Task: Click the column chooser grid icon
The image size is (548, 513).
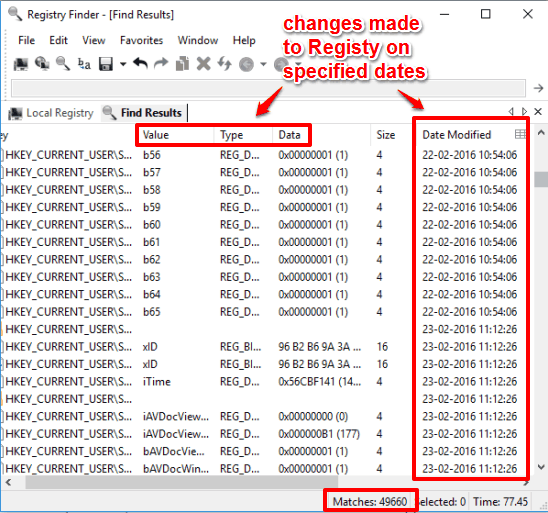Action: (x=520, y=134)
